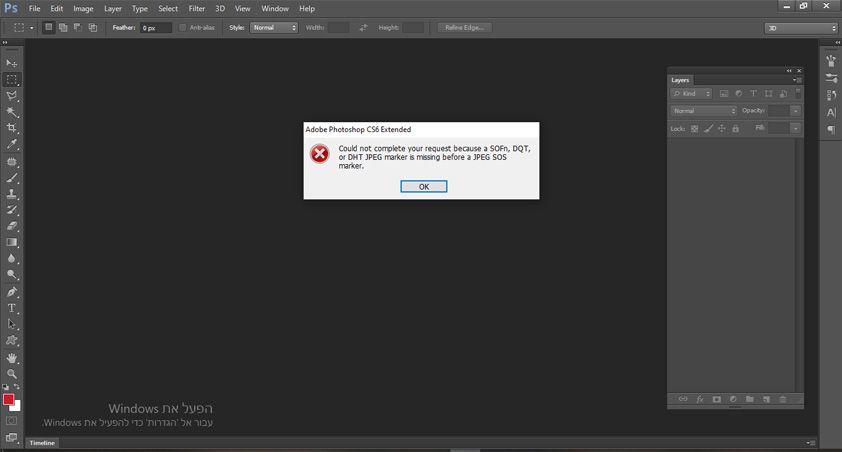Open the File menu
The image size is (842, 452).
click(34, 9)
